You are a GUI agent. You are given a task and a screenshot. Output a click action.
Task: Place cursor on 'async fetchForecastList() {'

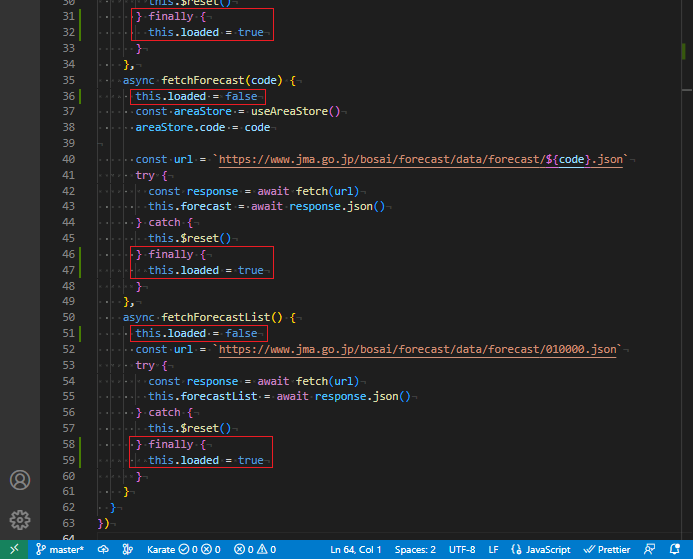pos(209,317)
